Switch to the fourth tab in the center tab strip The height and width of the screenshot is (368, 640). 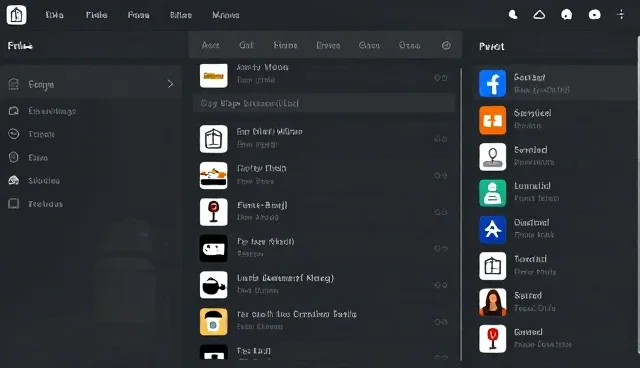point(328,45)
